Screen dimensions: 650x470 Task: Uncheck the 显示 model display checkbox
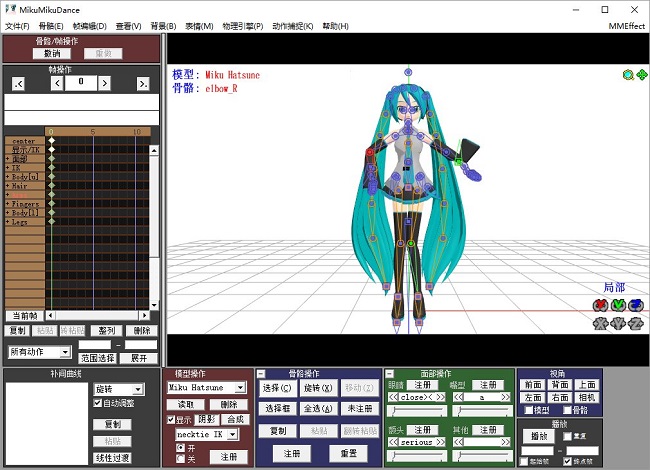(171, 420)
